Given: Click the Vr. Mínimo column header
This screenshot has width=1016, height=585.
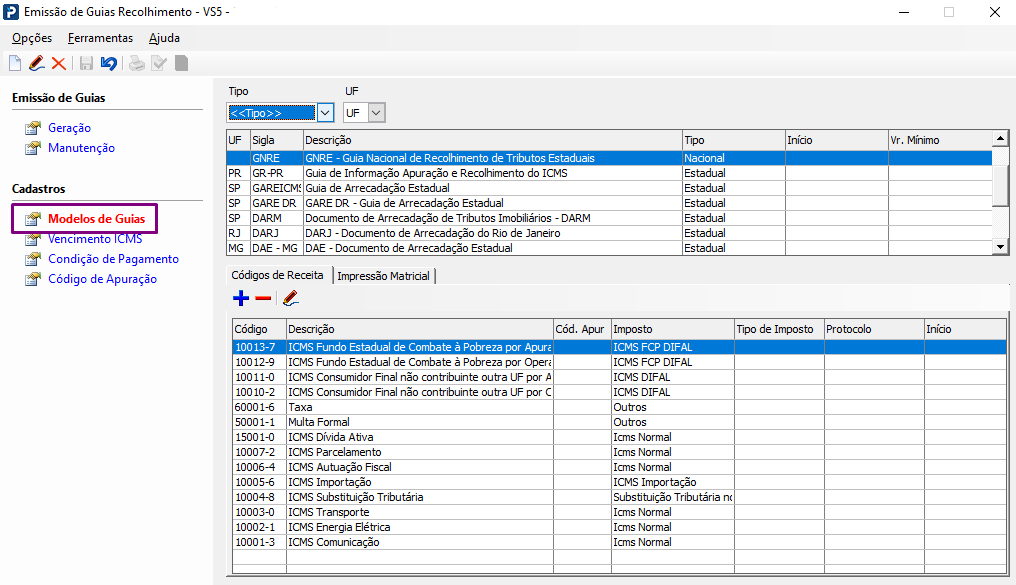Looking at the screenshot, I should point(940,140).
